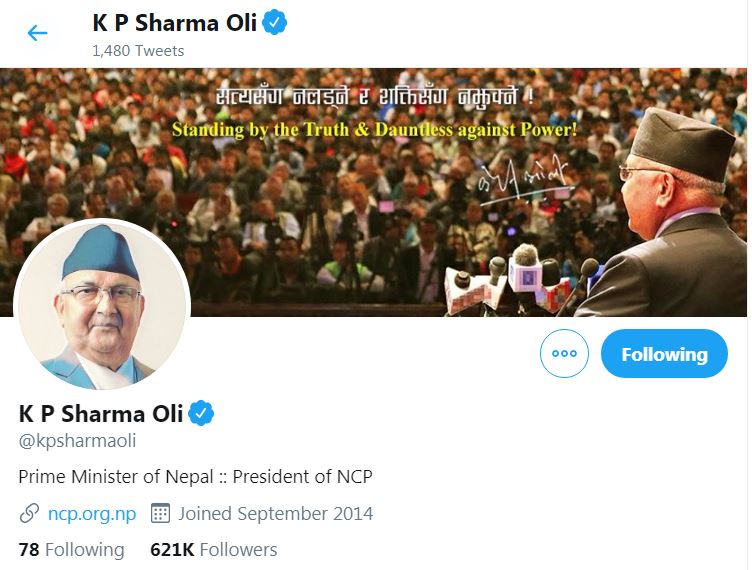View the 621K Followers list
This screenshot has height=570, width=752.
tap(213, 549)
